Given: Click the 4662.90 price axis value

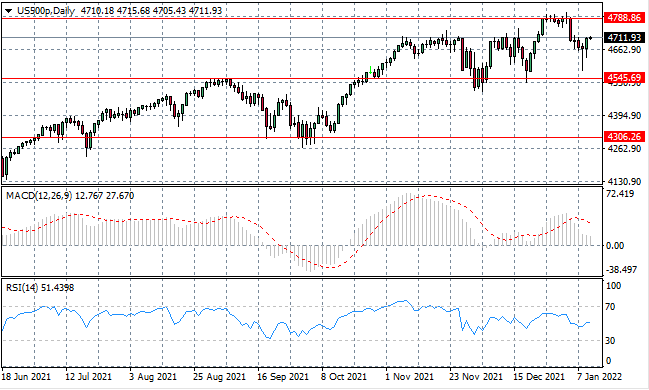Looking at the screenshot, I should tap(624, 50).
